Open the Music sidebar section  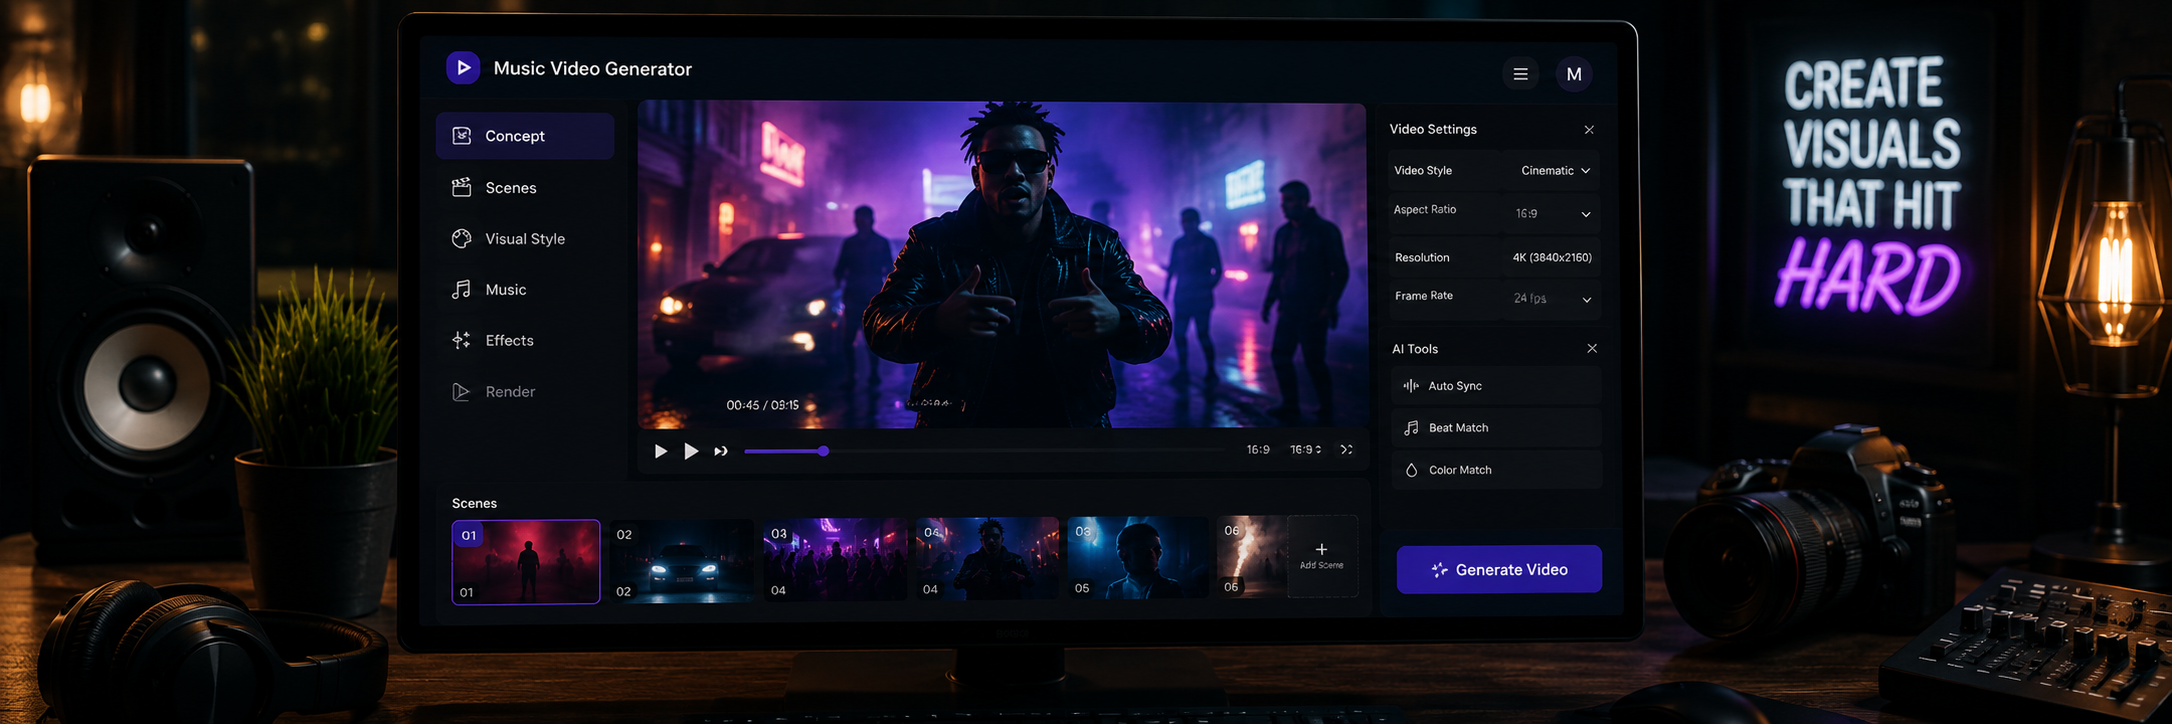tap(525, 290)
